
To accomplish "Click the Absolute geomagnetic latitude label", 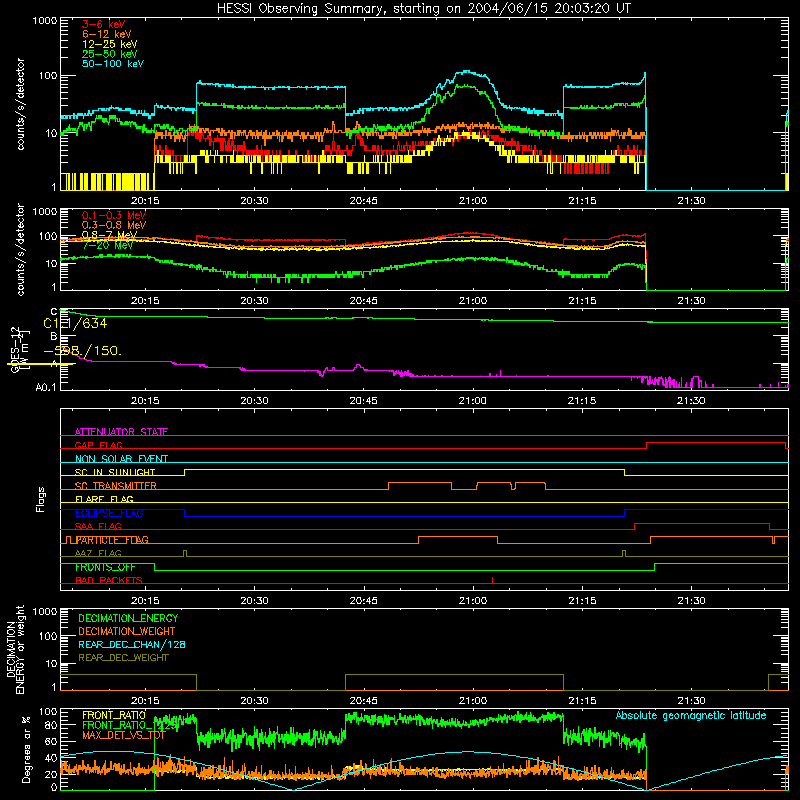I will (x=691, y=716).
